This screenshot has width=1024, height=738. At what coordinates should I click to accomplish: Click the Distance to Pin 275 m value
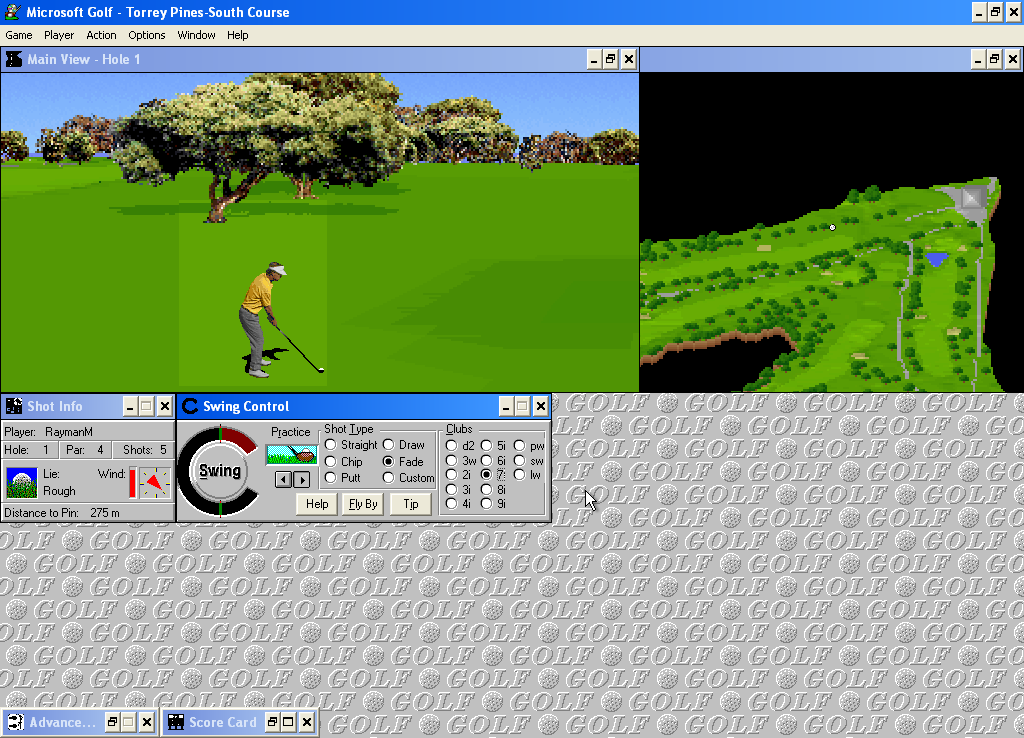(x=104, y=513)
